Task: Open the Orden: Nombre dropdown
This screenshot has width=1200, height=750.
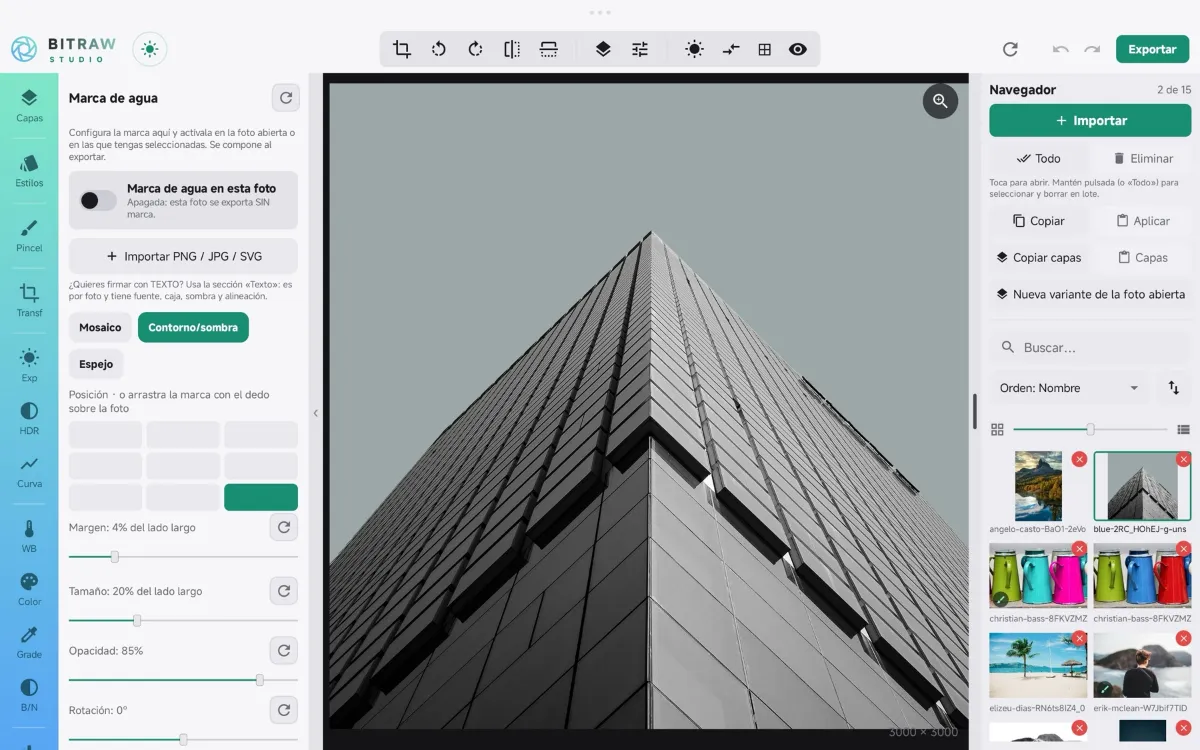Action: click(1069, 388)
